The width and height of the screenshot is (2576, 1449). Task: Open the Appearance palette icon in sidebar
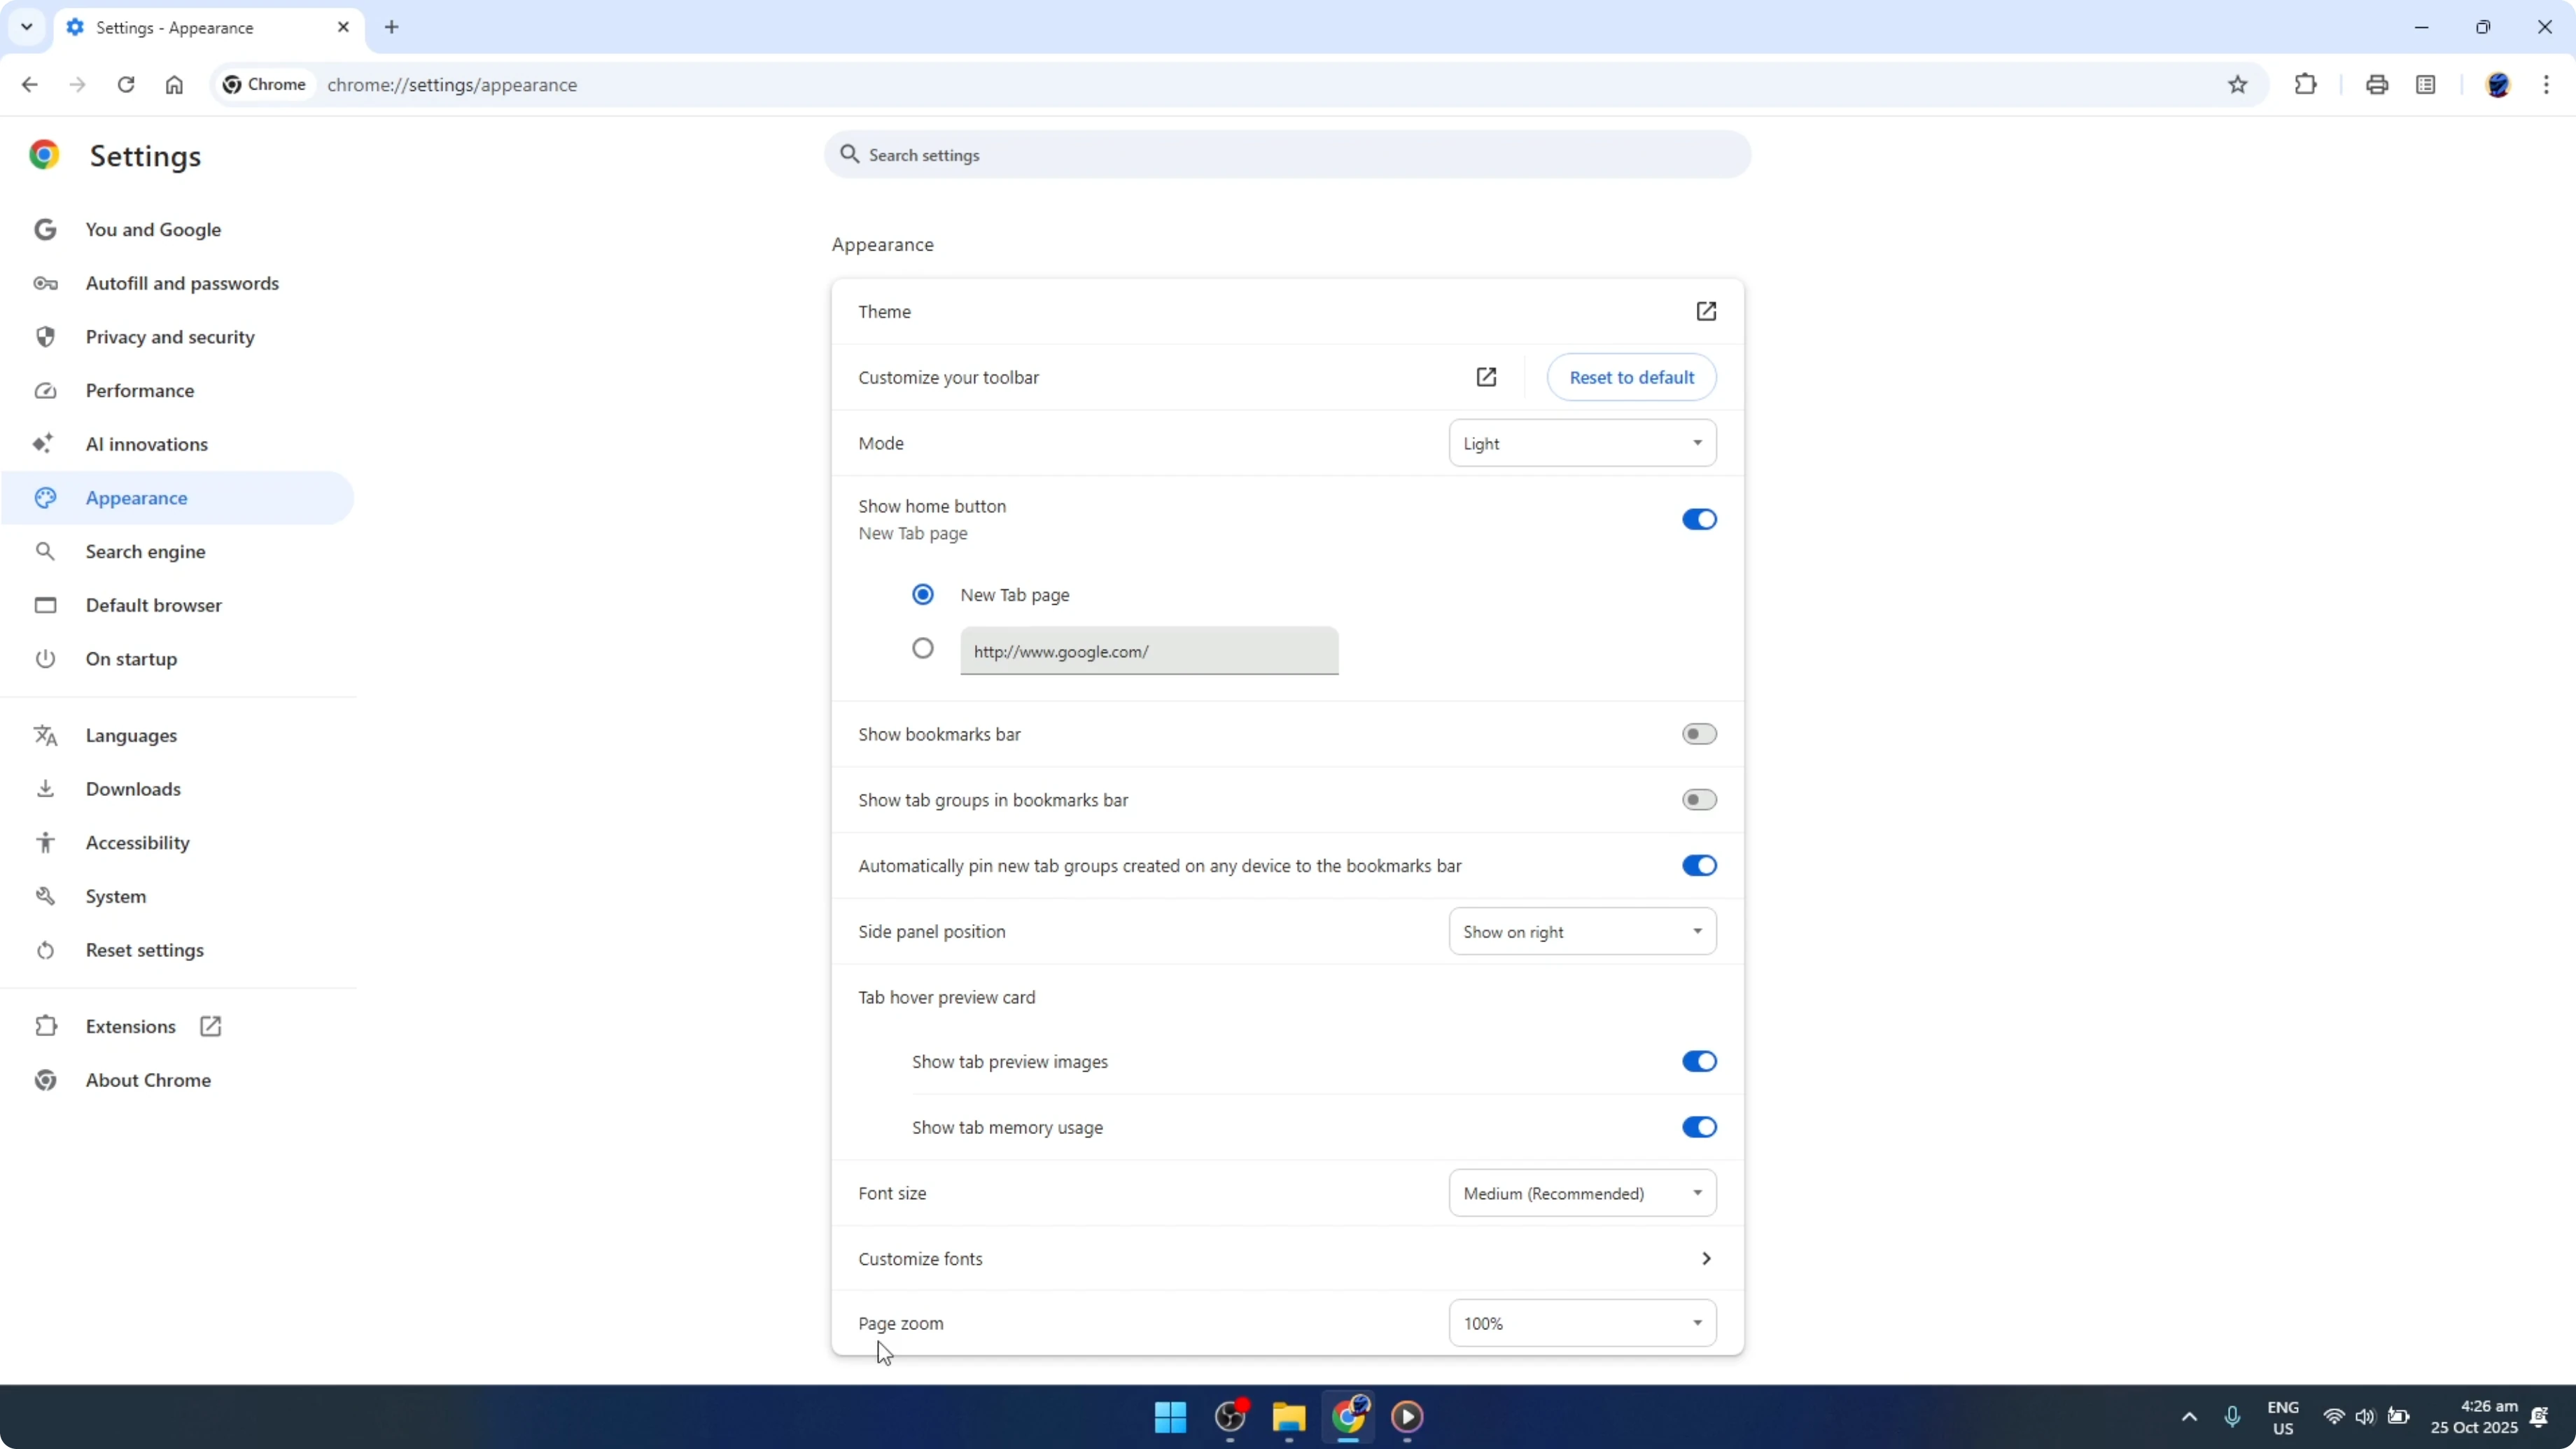45,497
